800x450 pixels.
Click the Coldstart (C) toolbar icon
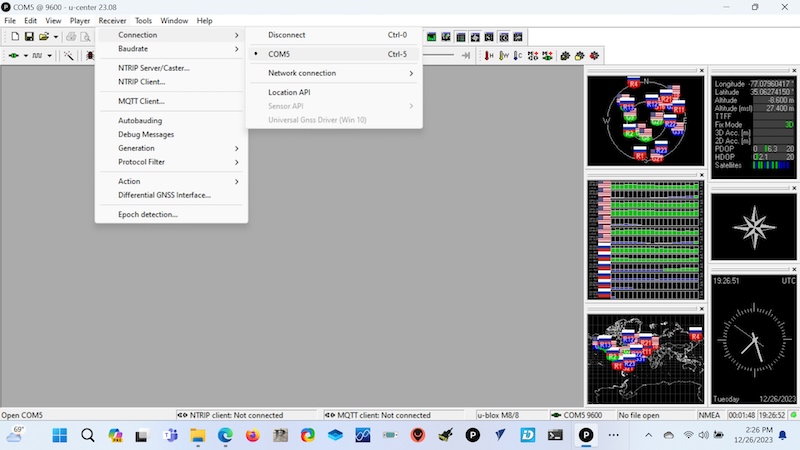coord(518,55)
